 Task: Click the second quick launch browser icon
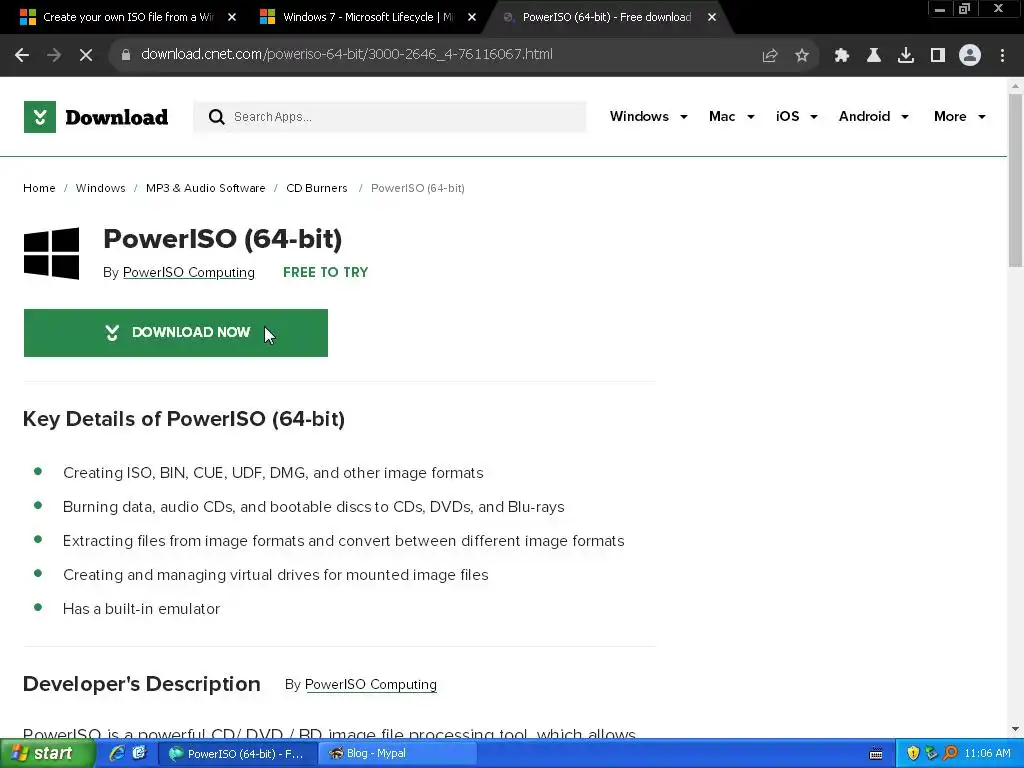[139, 753]
